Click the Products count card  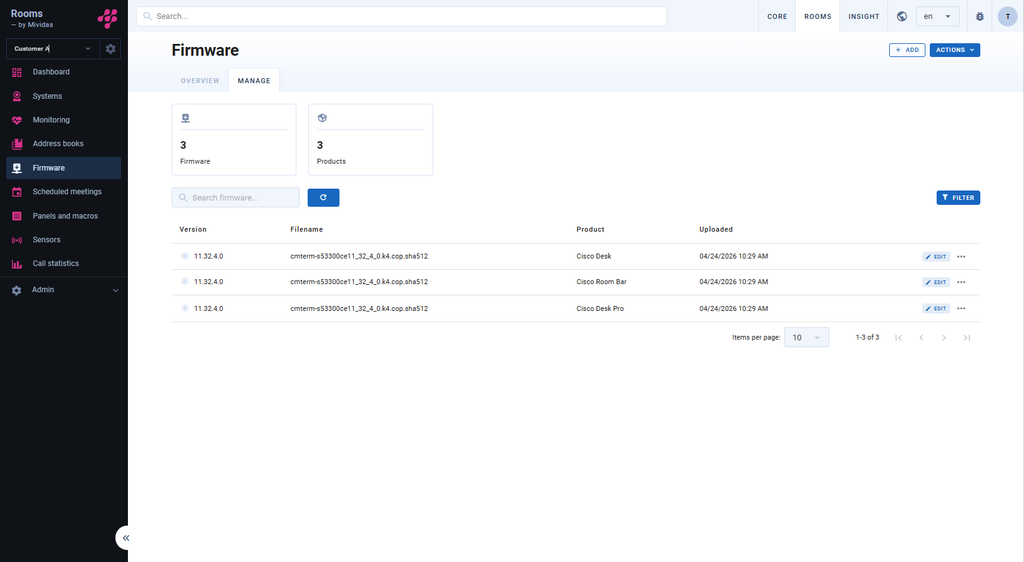pos(370,140)
